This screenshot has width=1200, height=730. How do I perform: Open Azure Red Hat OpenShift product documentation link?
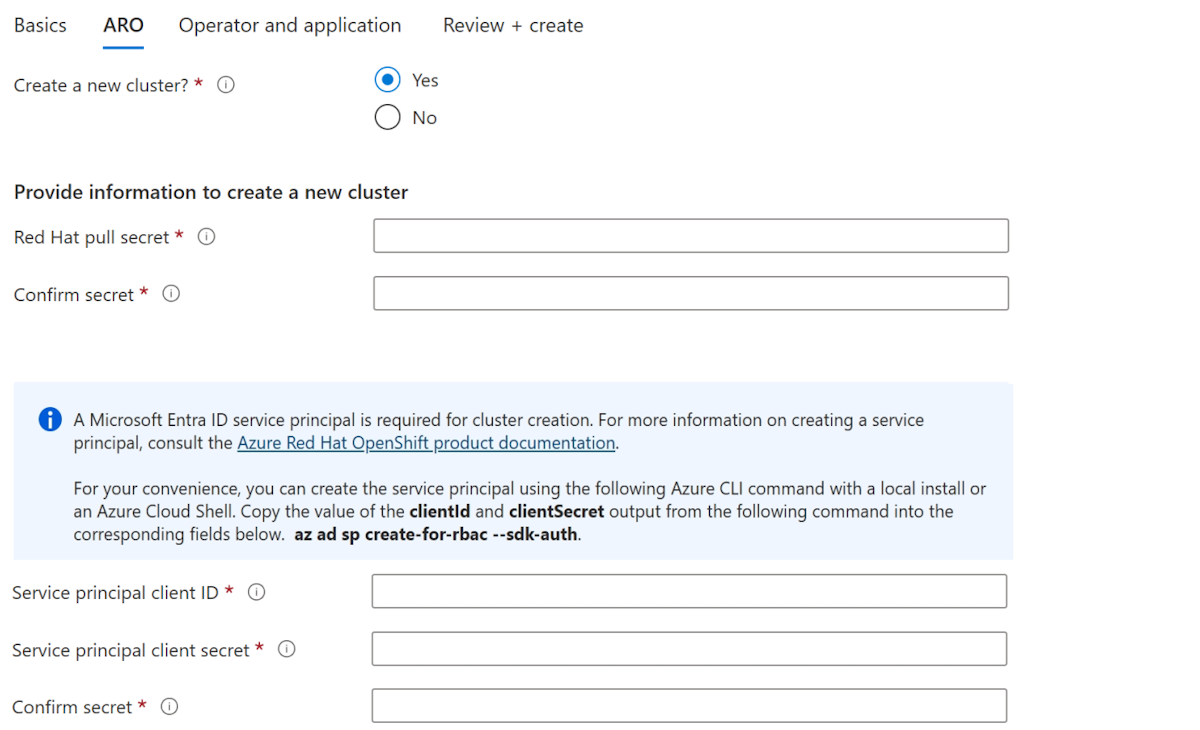(426, 442)
